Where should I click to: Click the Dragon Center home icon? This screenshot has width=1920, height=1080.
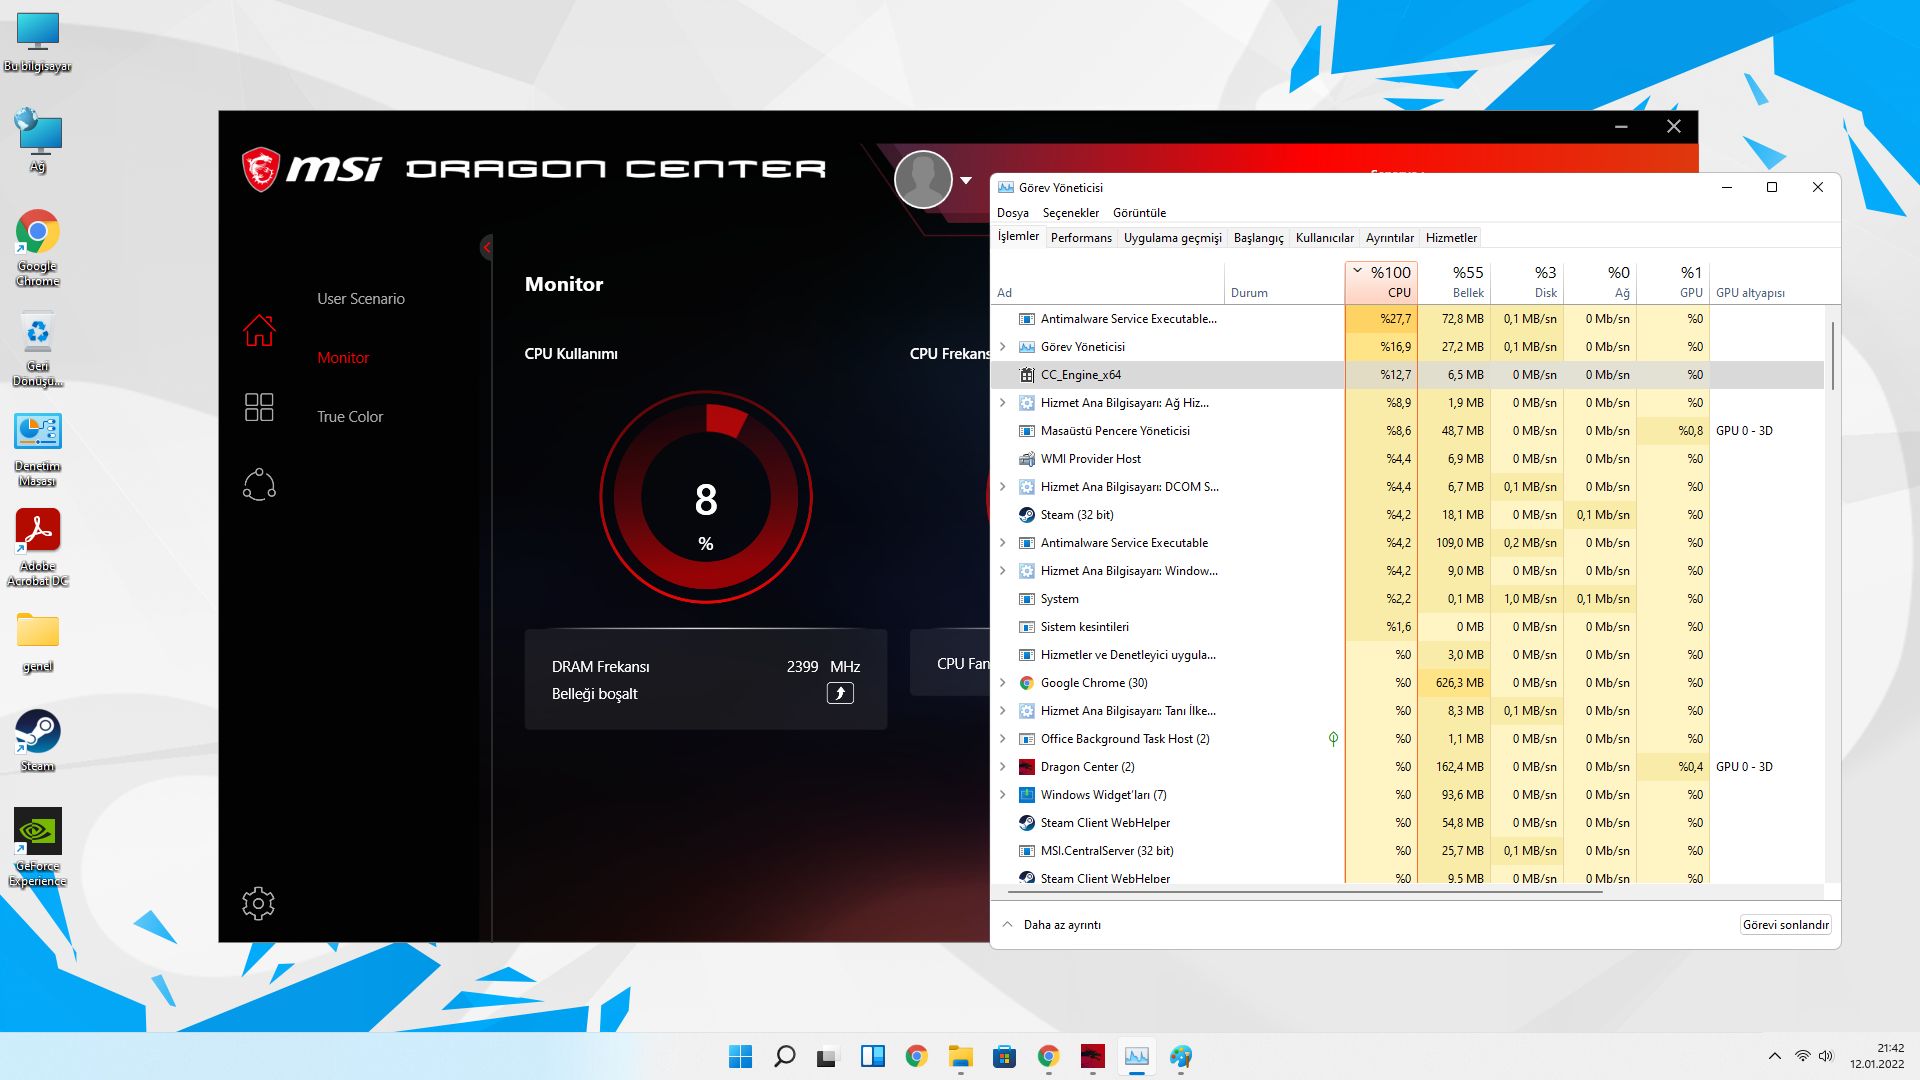click(x=259, y=330)
